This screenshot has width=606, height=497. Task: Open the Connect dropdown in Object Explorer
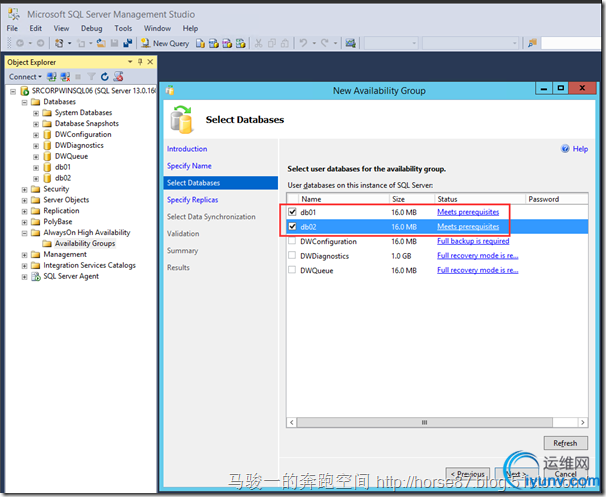click(25, 77)
